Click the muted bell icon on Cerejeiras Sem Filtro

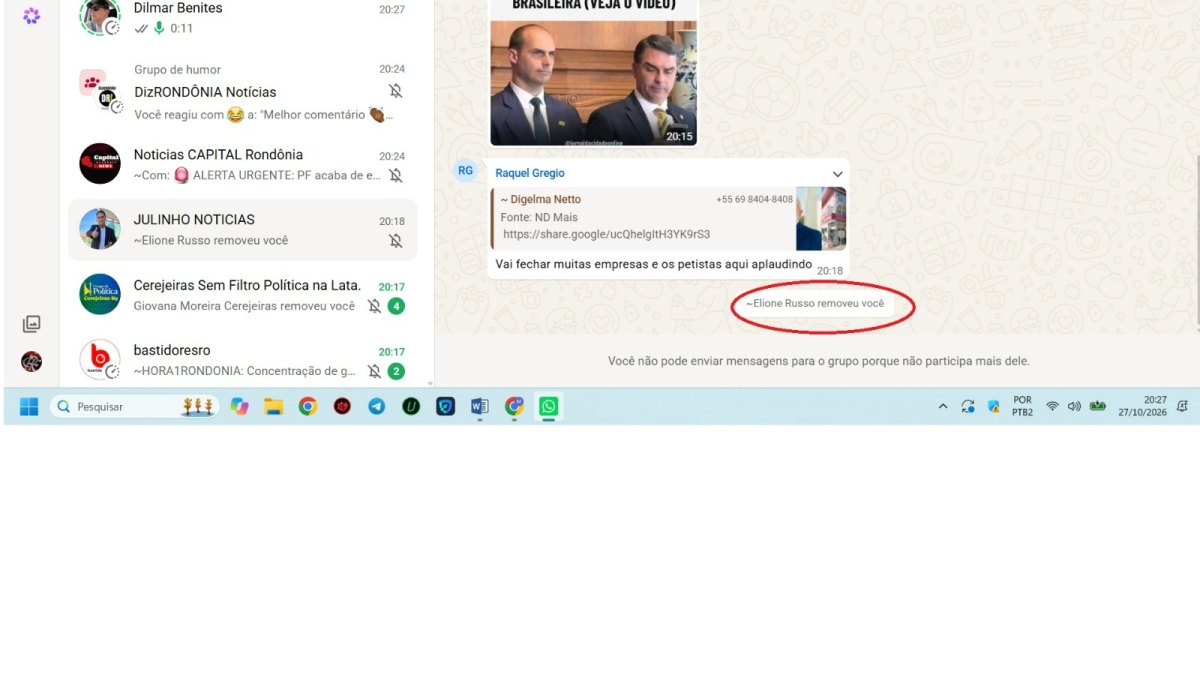374,306
